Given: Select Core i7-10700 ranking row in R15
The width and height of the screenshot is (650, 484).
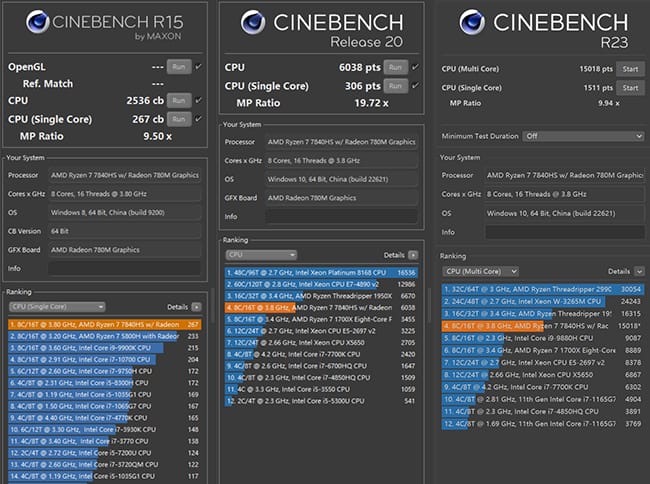Looking at the screenshot, I should 104,359.
